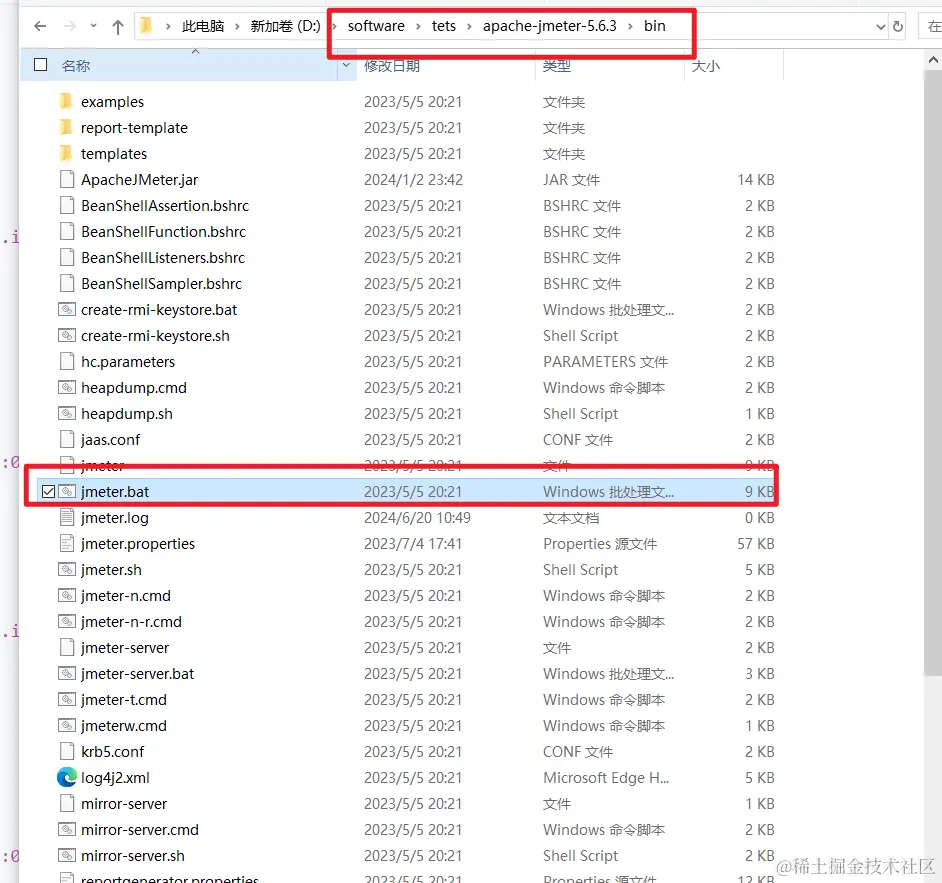Expand the address bar history dropdown
The width and height of the screenshot is (942, 883).
881,26
